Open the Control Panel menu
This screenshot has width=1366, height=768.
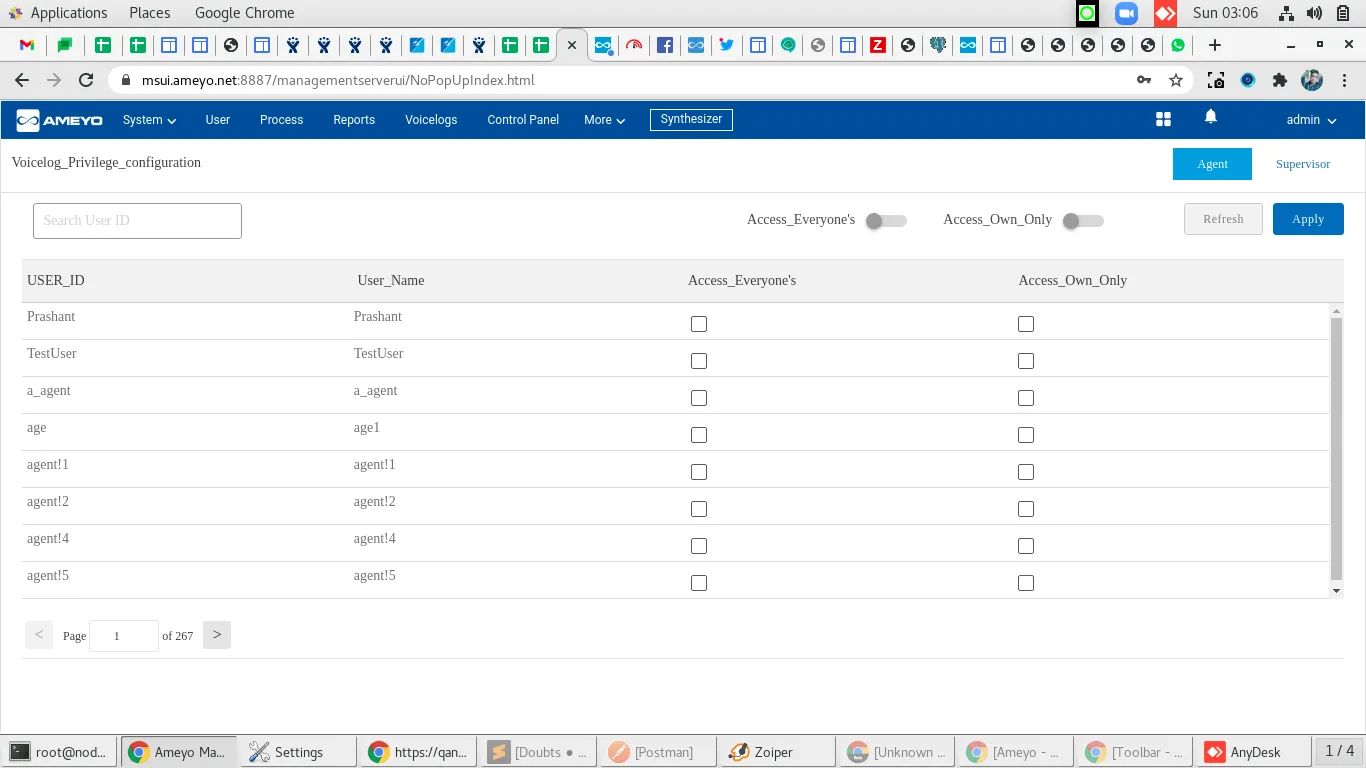523,120
